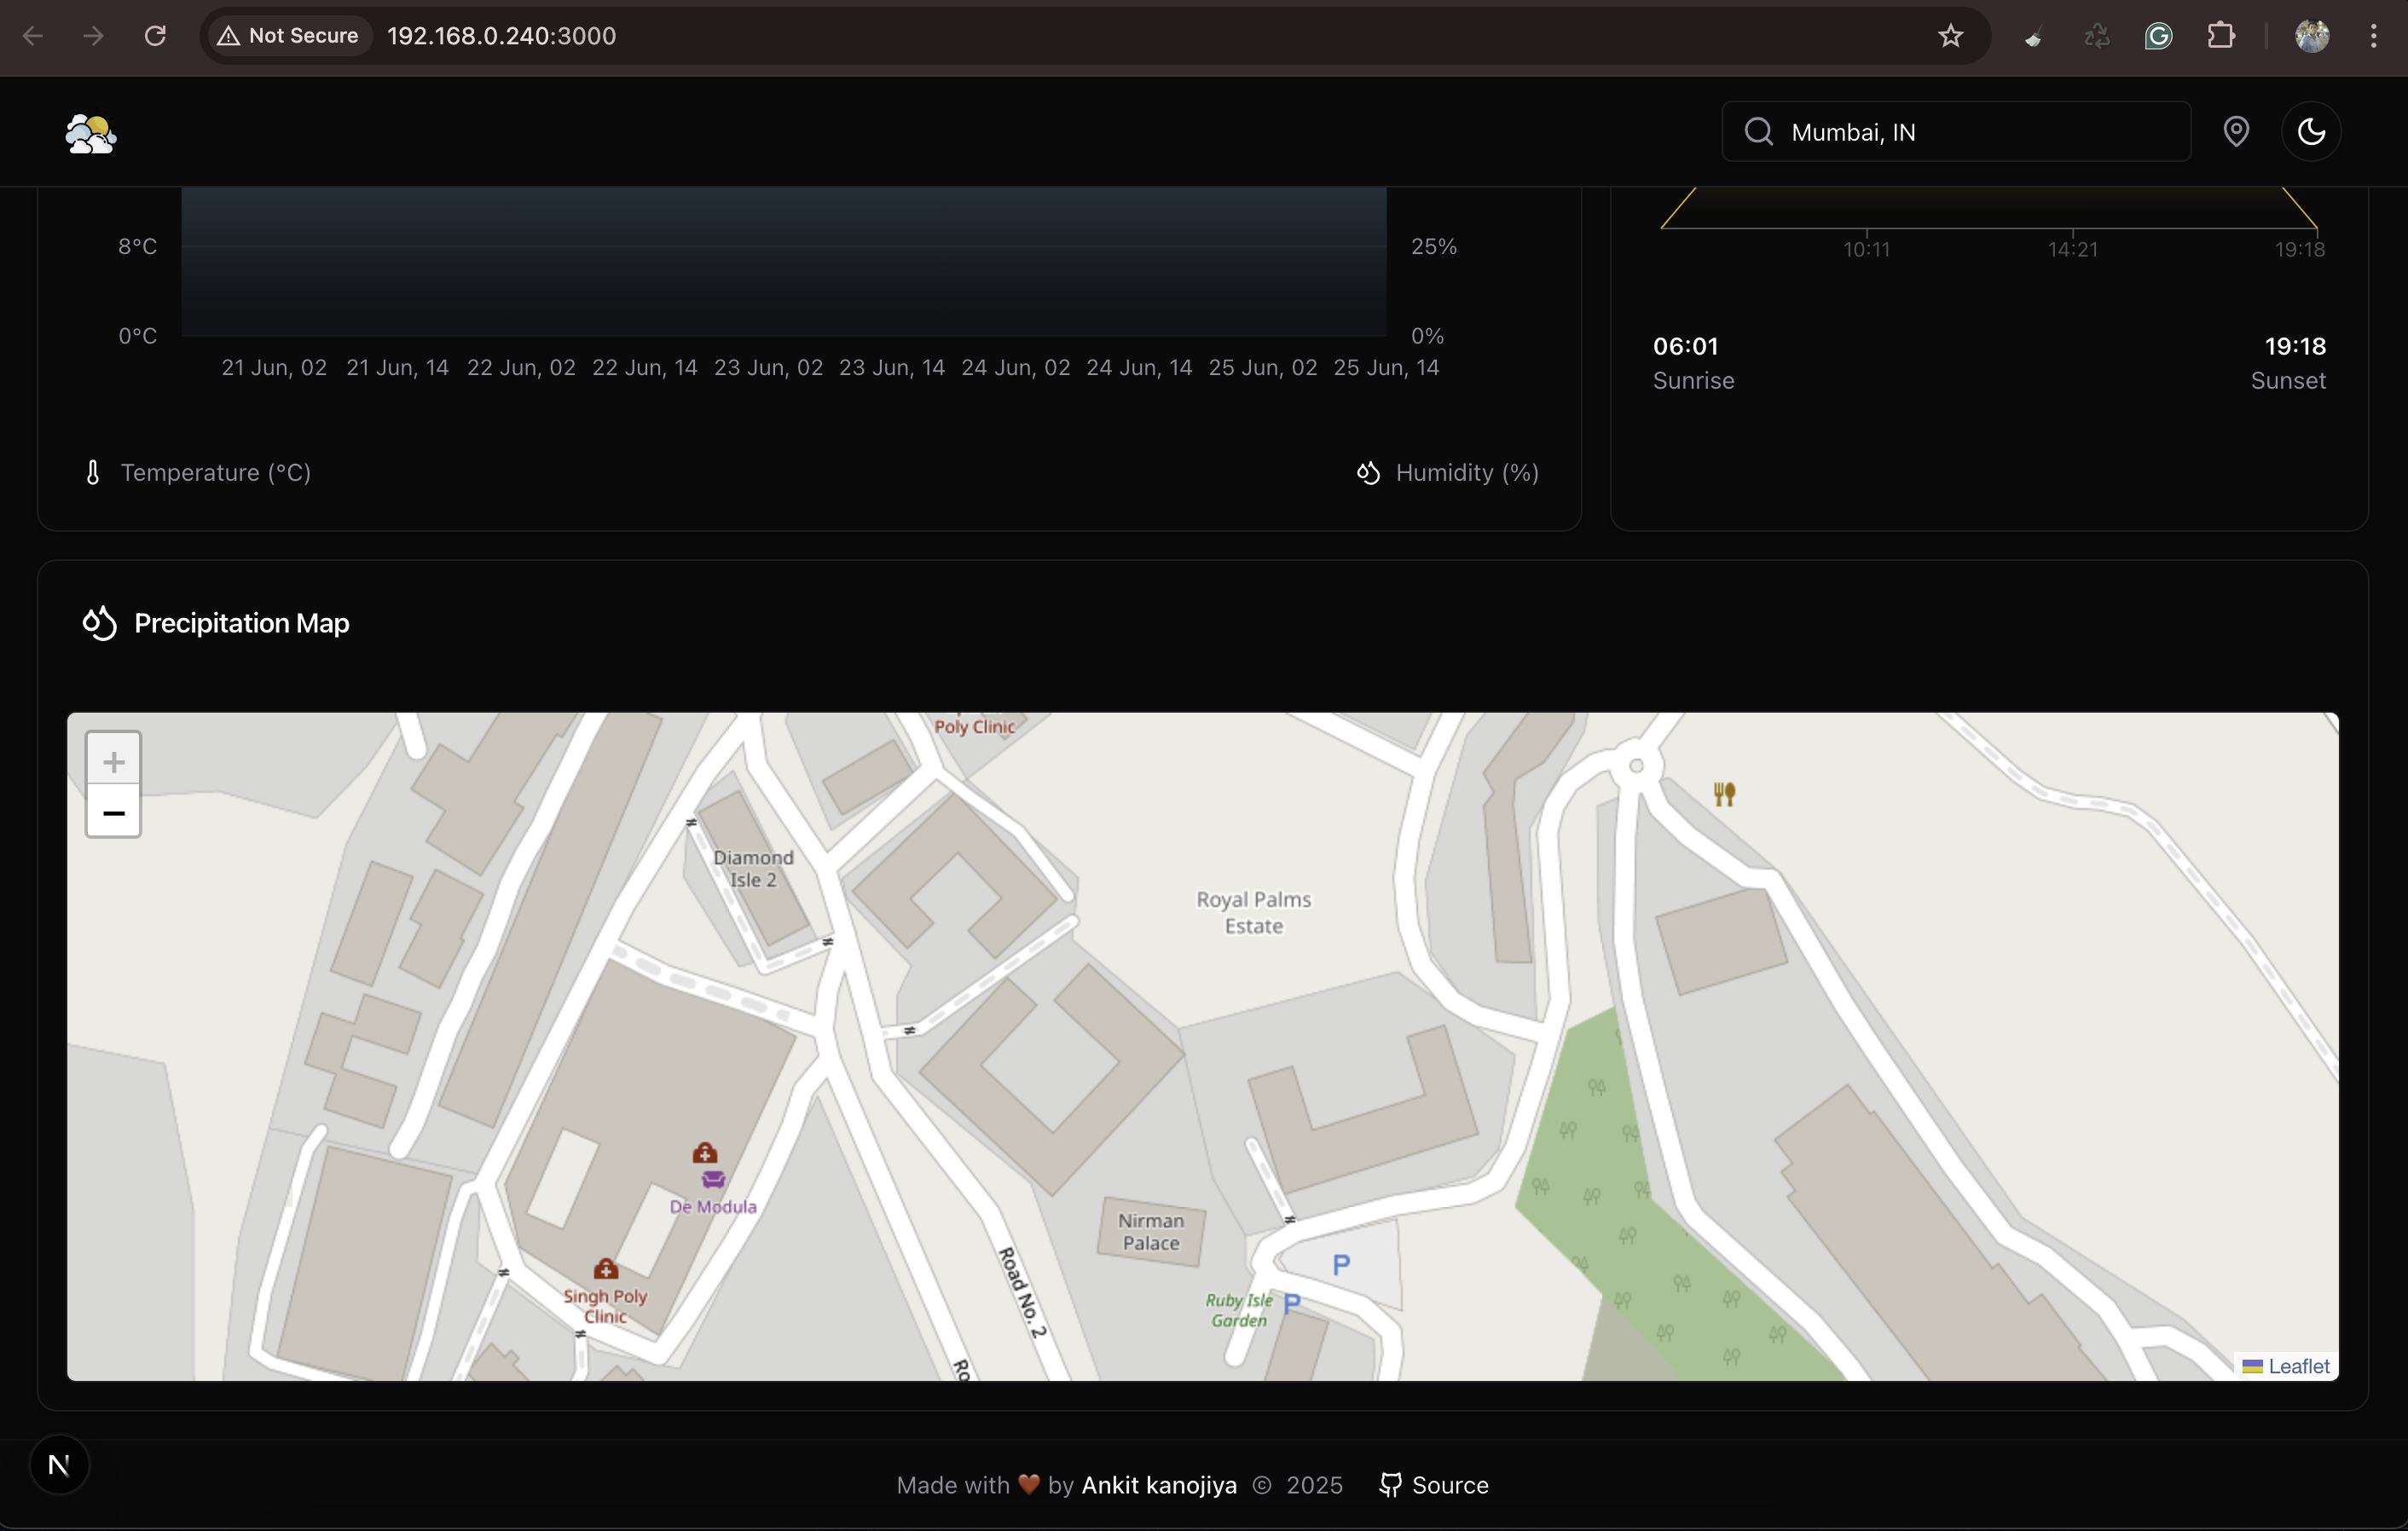Click the Not Secure site info chip
The width and height of the screenshot is (2408, 1531).
click(288, 36)
